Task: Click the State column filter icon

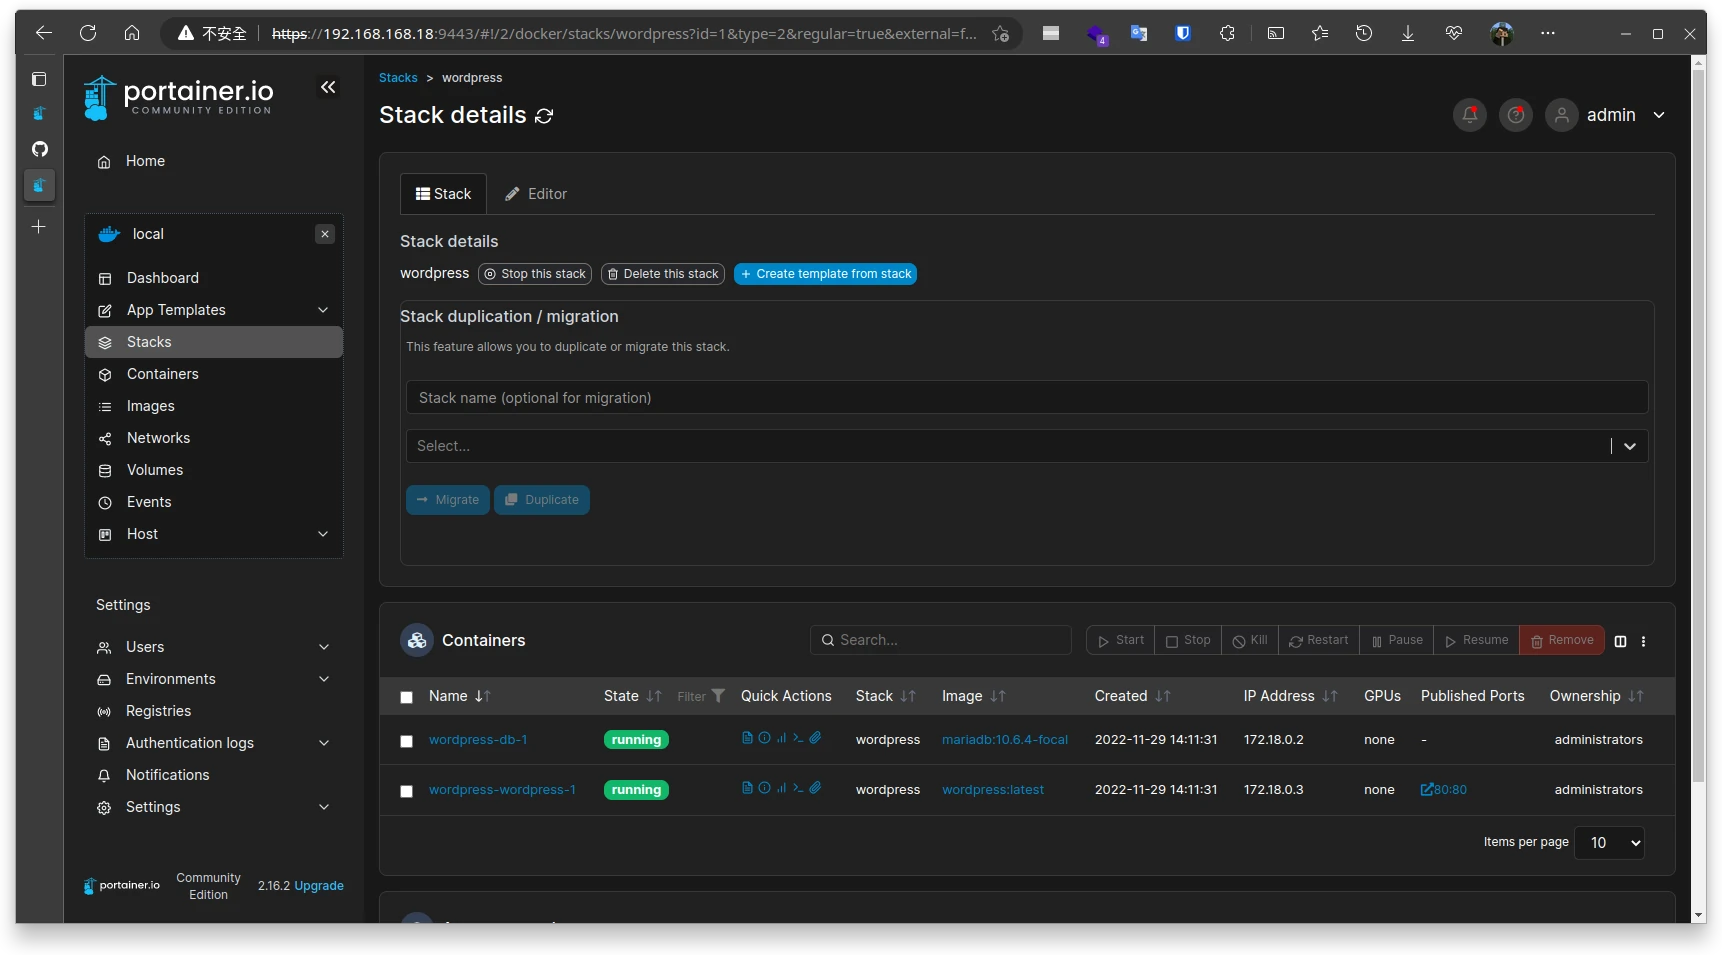Action: click(717, 696)
